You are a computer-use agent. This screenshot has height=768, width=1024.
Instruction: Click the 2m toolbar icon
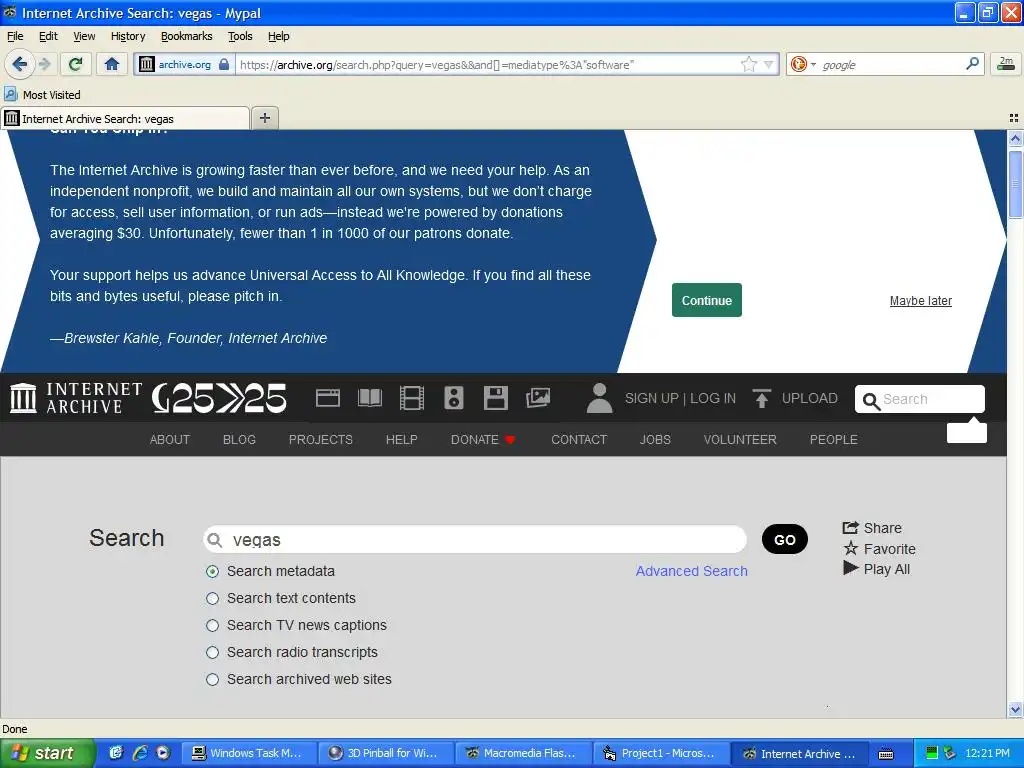point(1006,63)
